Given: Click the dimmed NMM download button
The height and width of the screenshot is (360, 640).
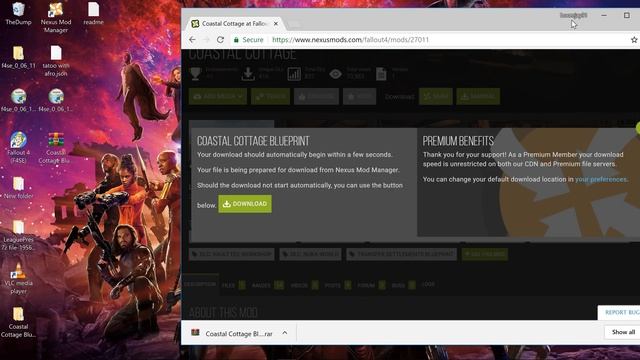Looking at the screenshot, I should coord(436,96).
